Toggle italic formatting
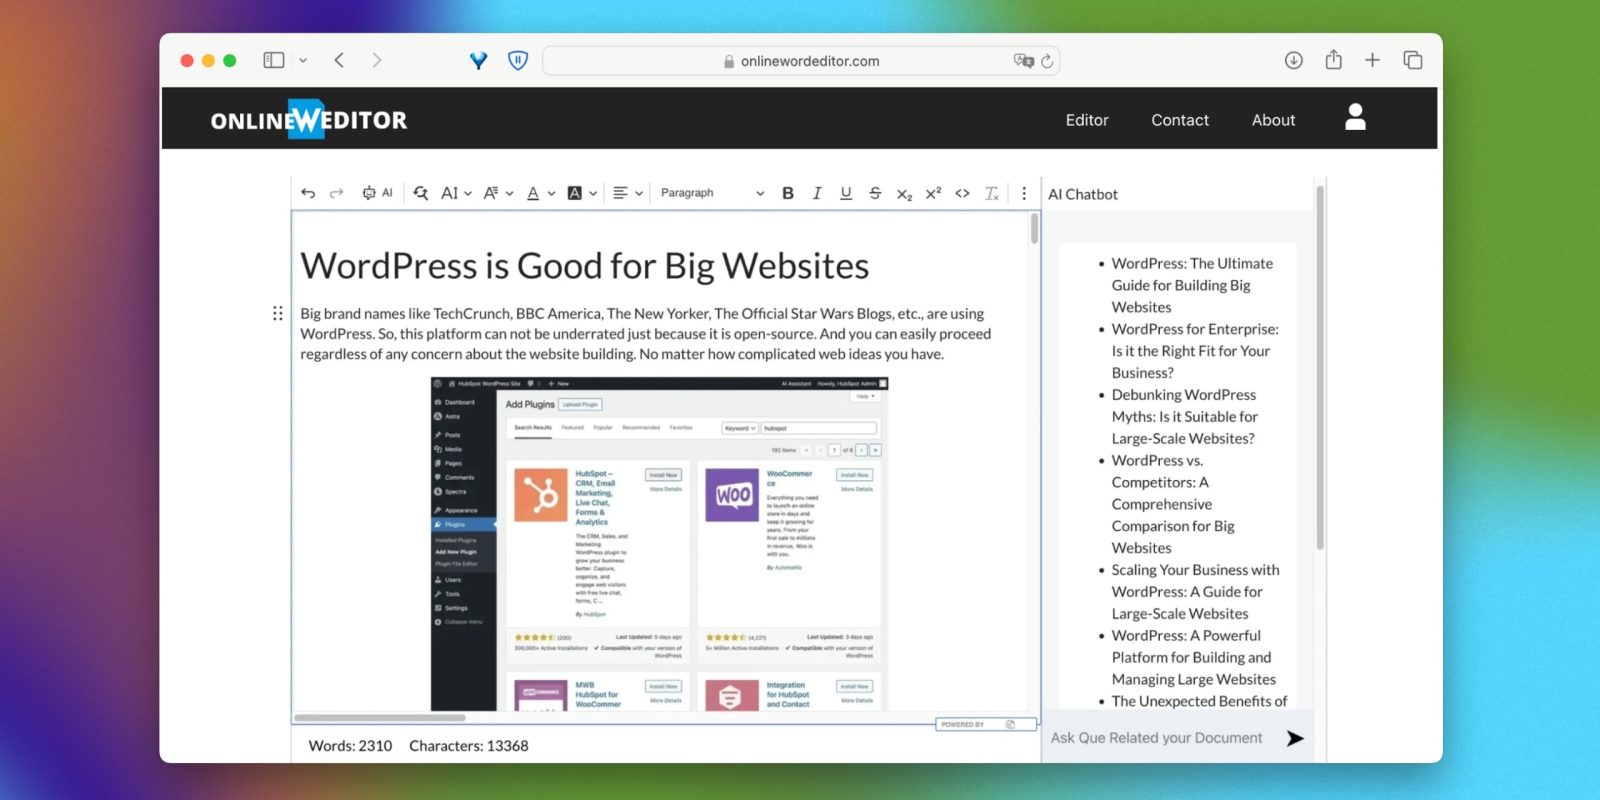The height and width of the screenshot is (800, 1600). tap(817, 193)
